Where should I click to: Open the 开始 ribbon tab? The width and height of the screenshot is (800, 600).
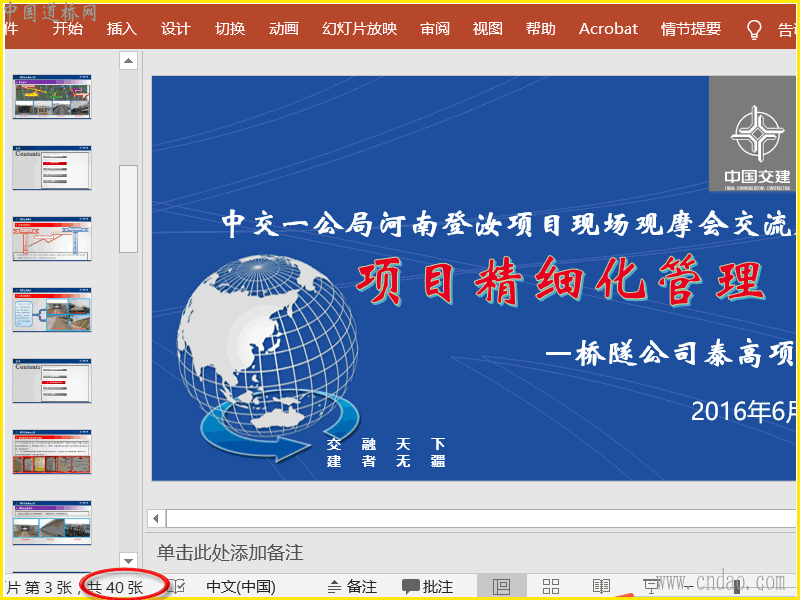[x=67, y=29]
